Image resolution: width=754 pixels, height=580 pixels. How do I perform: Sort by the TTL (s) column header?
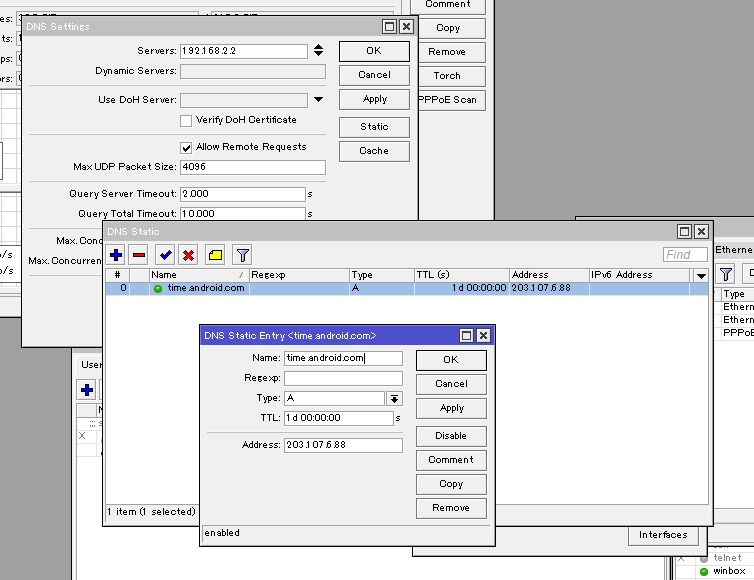tap(458, 275)
